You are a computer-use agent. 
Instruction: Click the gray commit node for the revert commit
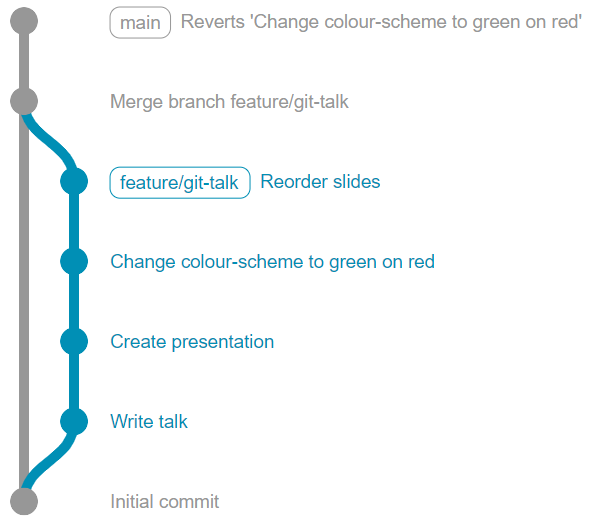[x=24, y=21]
